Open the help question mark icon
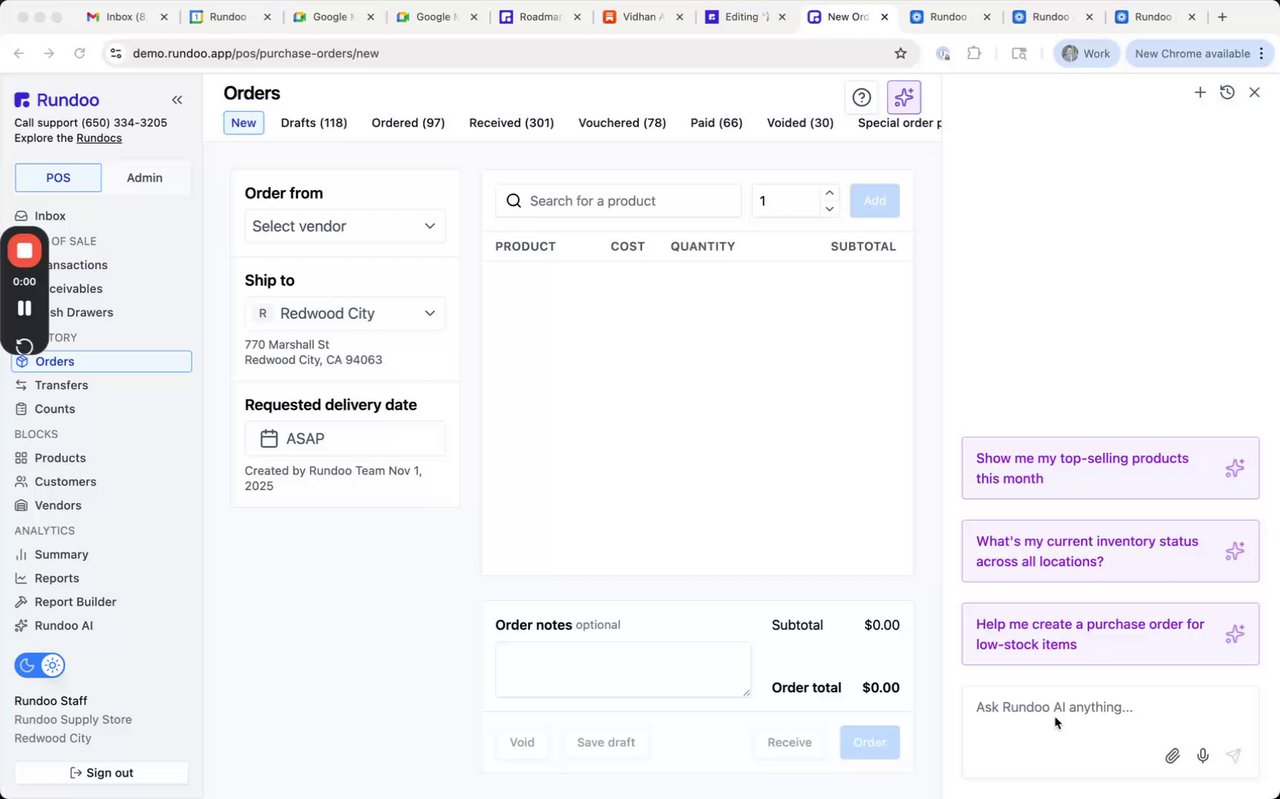Viewport: 1280px width, 799px height. (x=861, y=97)
